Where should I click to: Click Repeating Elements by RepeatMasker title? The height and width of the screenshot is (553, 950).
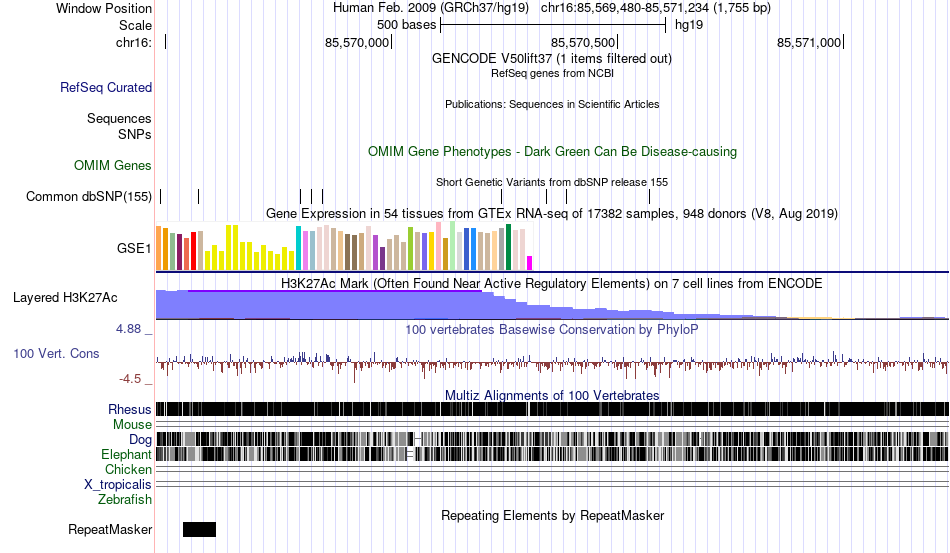coord(552,515)
